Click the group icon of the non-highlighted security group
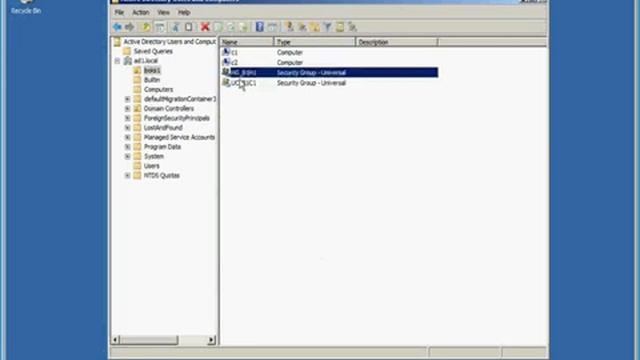The image size is (640, 360). (x=226, y=82)
